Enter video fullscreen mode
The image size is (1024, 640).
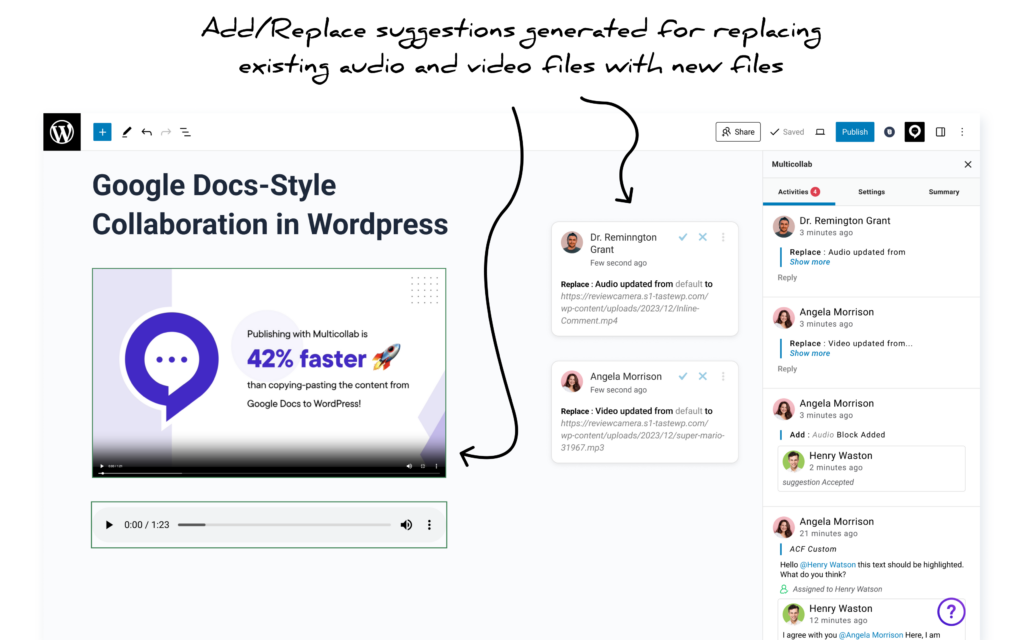[x=423, y=466]
